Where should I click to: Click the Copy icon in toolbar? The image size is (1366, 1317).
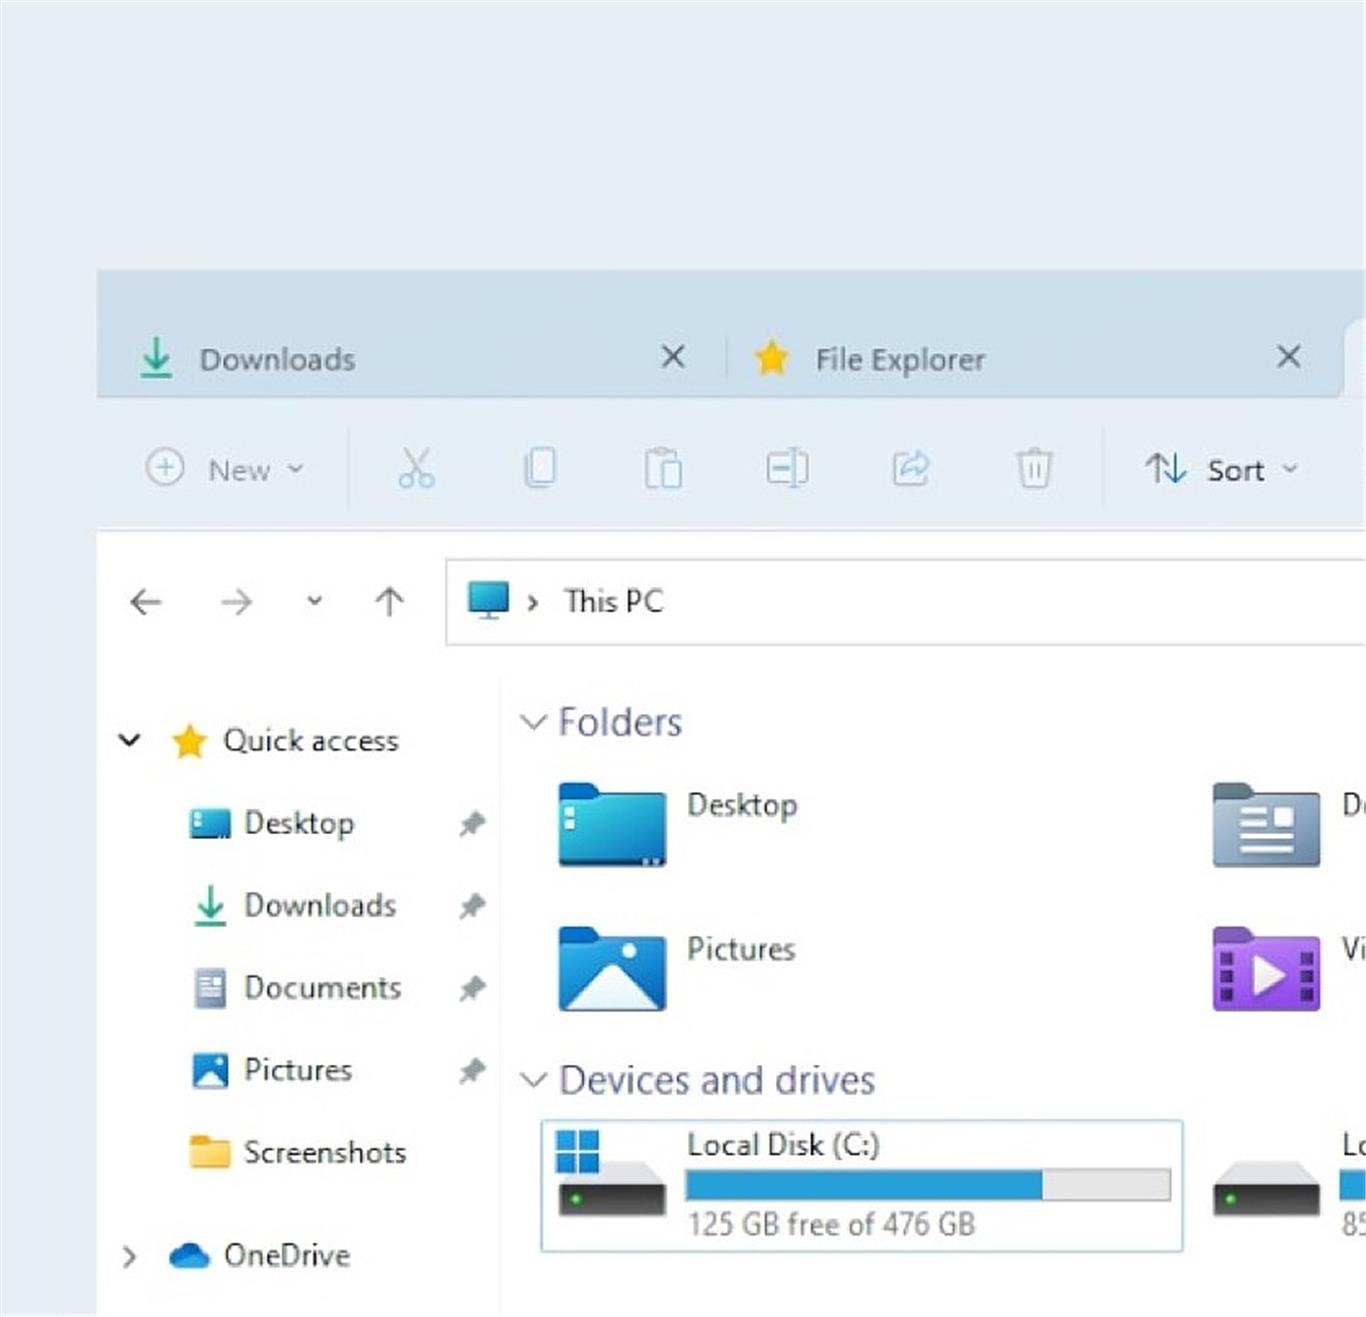point(540,468)
